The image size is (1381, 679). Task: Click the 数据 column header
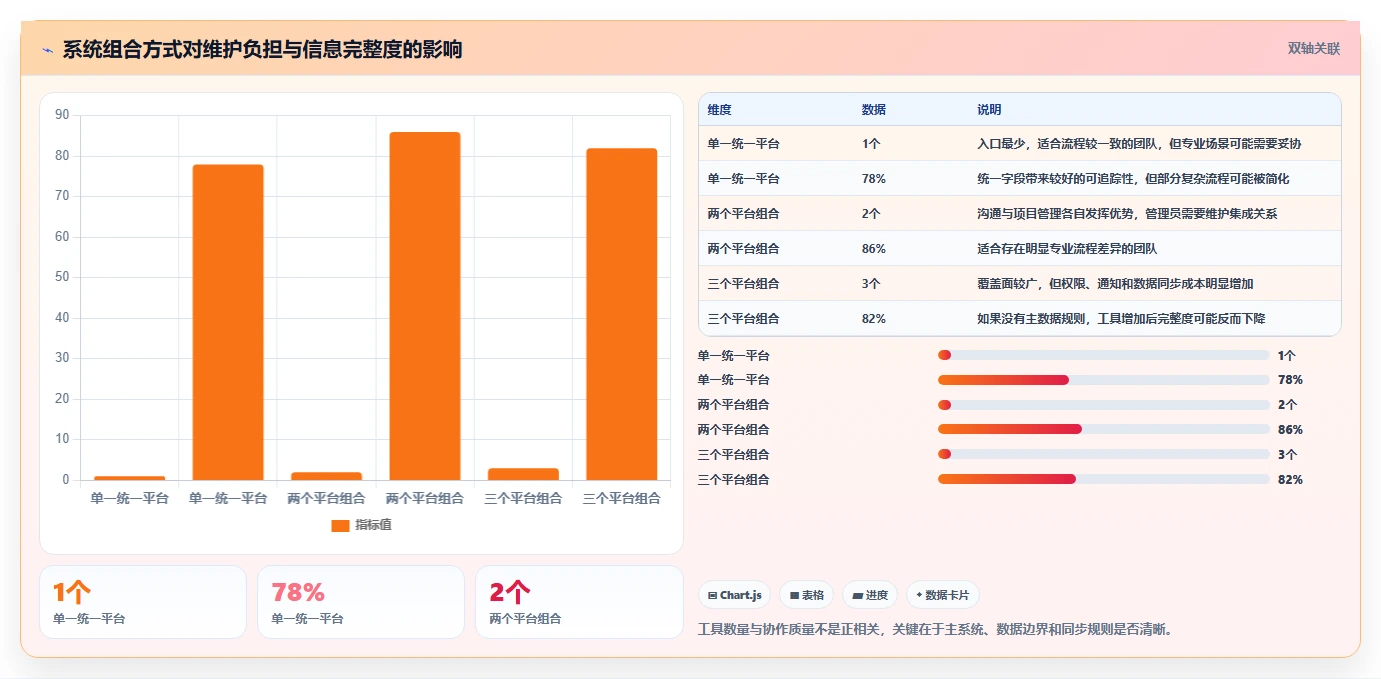coord(873,110)
